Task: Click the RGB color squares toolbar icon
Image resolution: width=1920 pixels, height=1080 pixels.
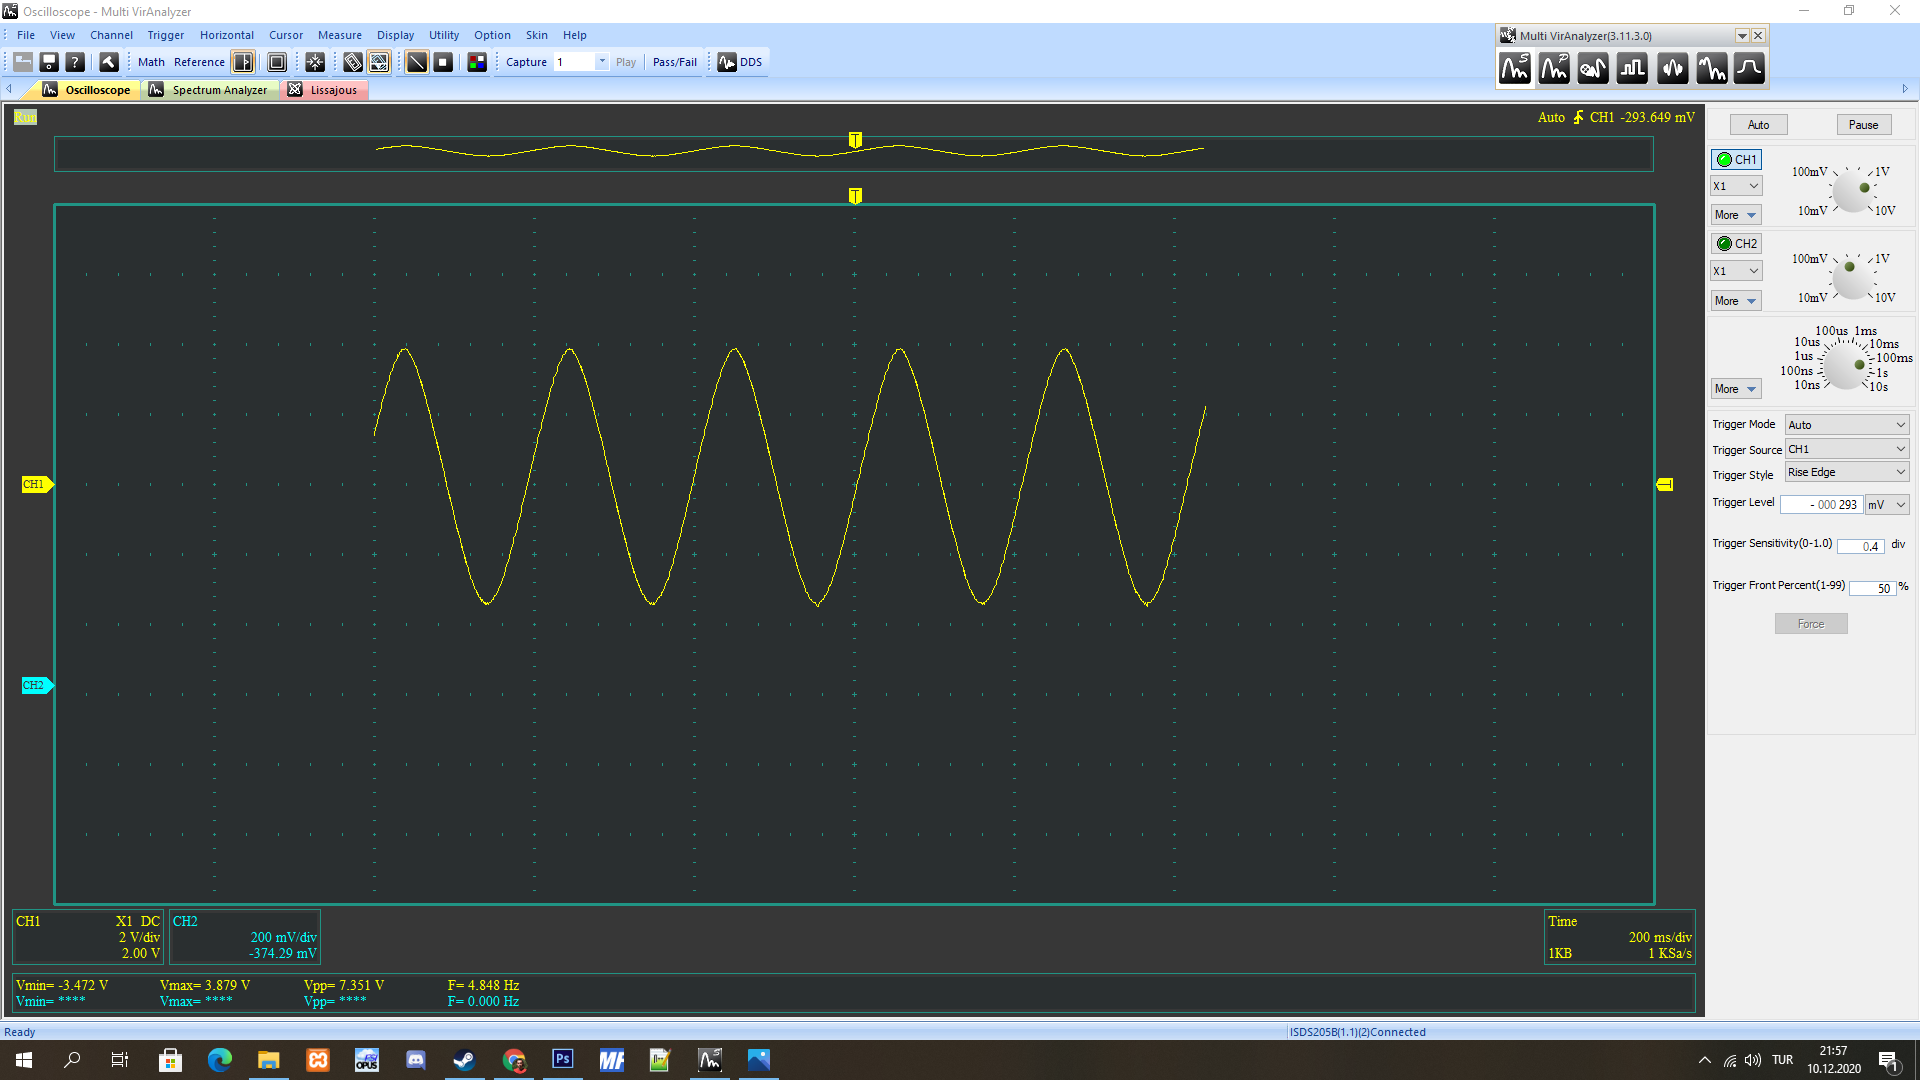Action: tap(477, 62)
